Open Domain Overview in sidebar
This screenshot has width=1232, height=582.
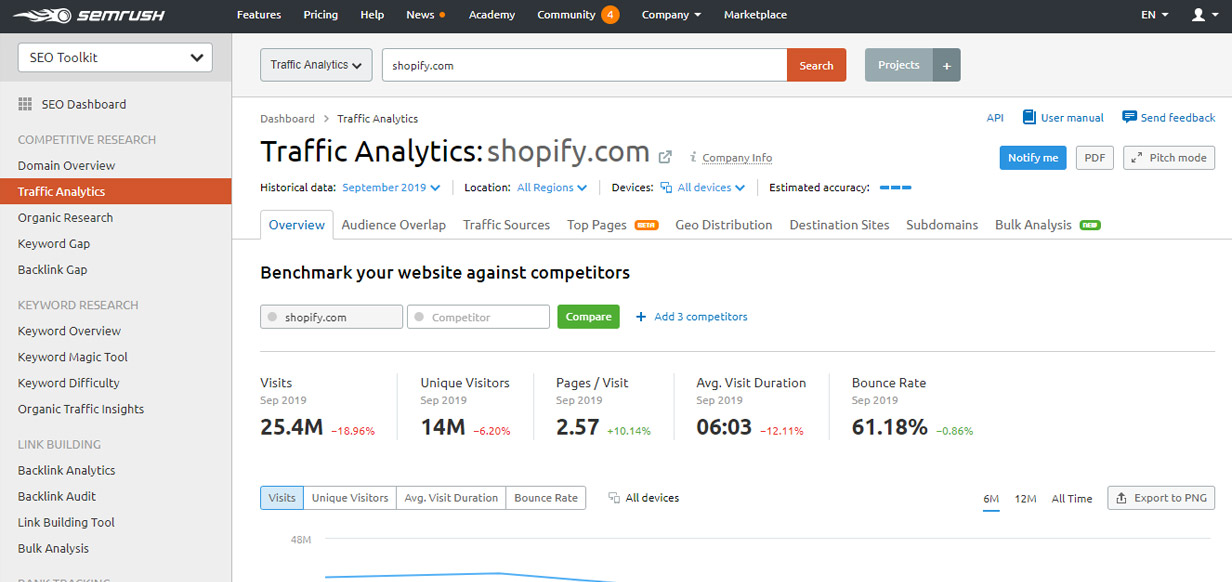point(66,166)
